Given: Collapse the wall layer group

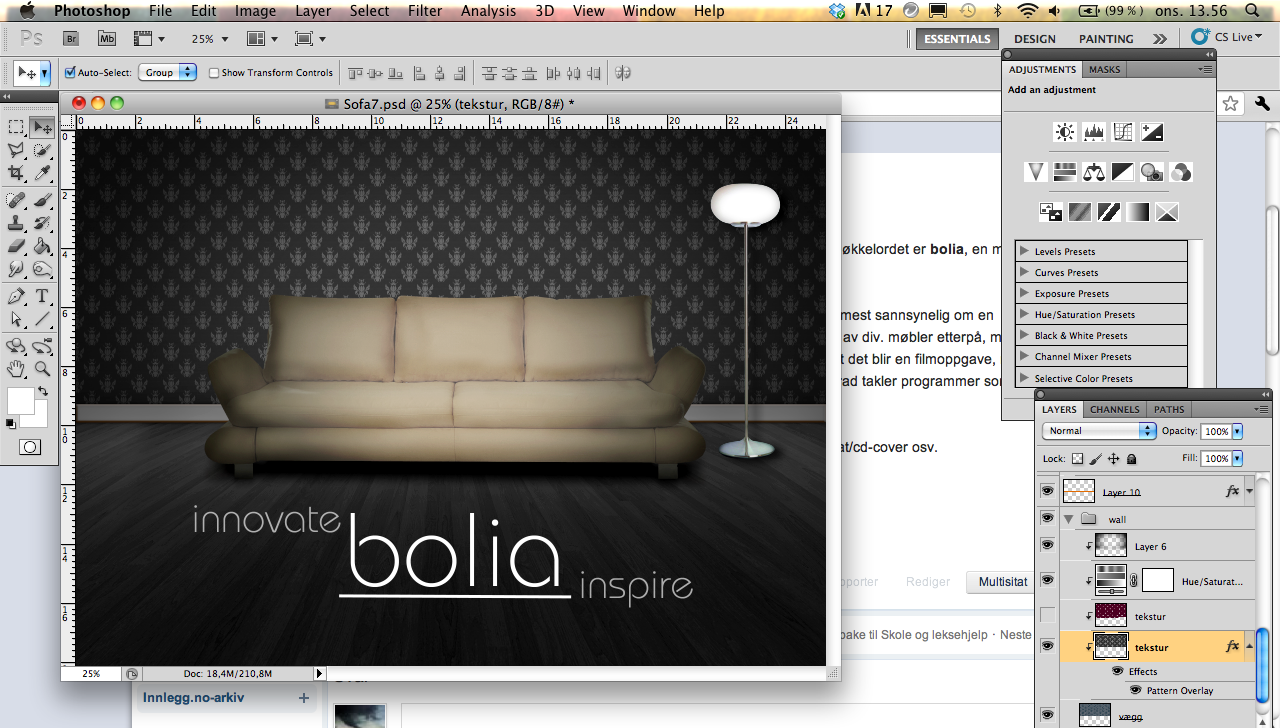Looking at the screenshot, I should 1068,519.
